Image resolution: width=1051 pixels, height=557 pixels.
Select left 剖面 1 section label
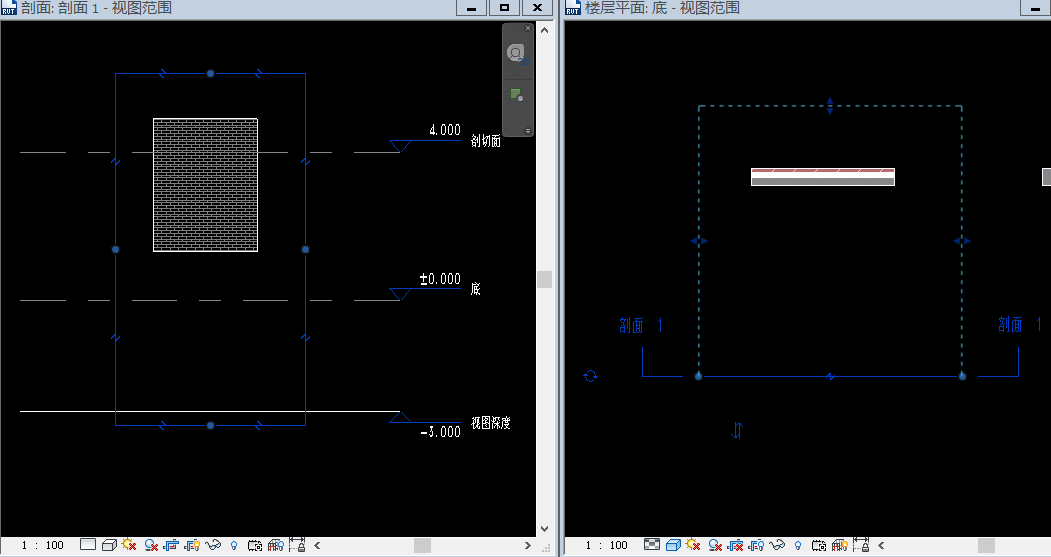tap(641, 325)
